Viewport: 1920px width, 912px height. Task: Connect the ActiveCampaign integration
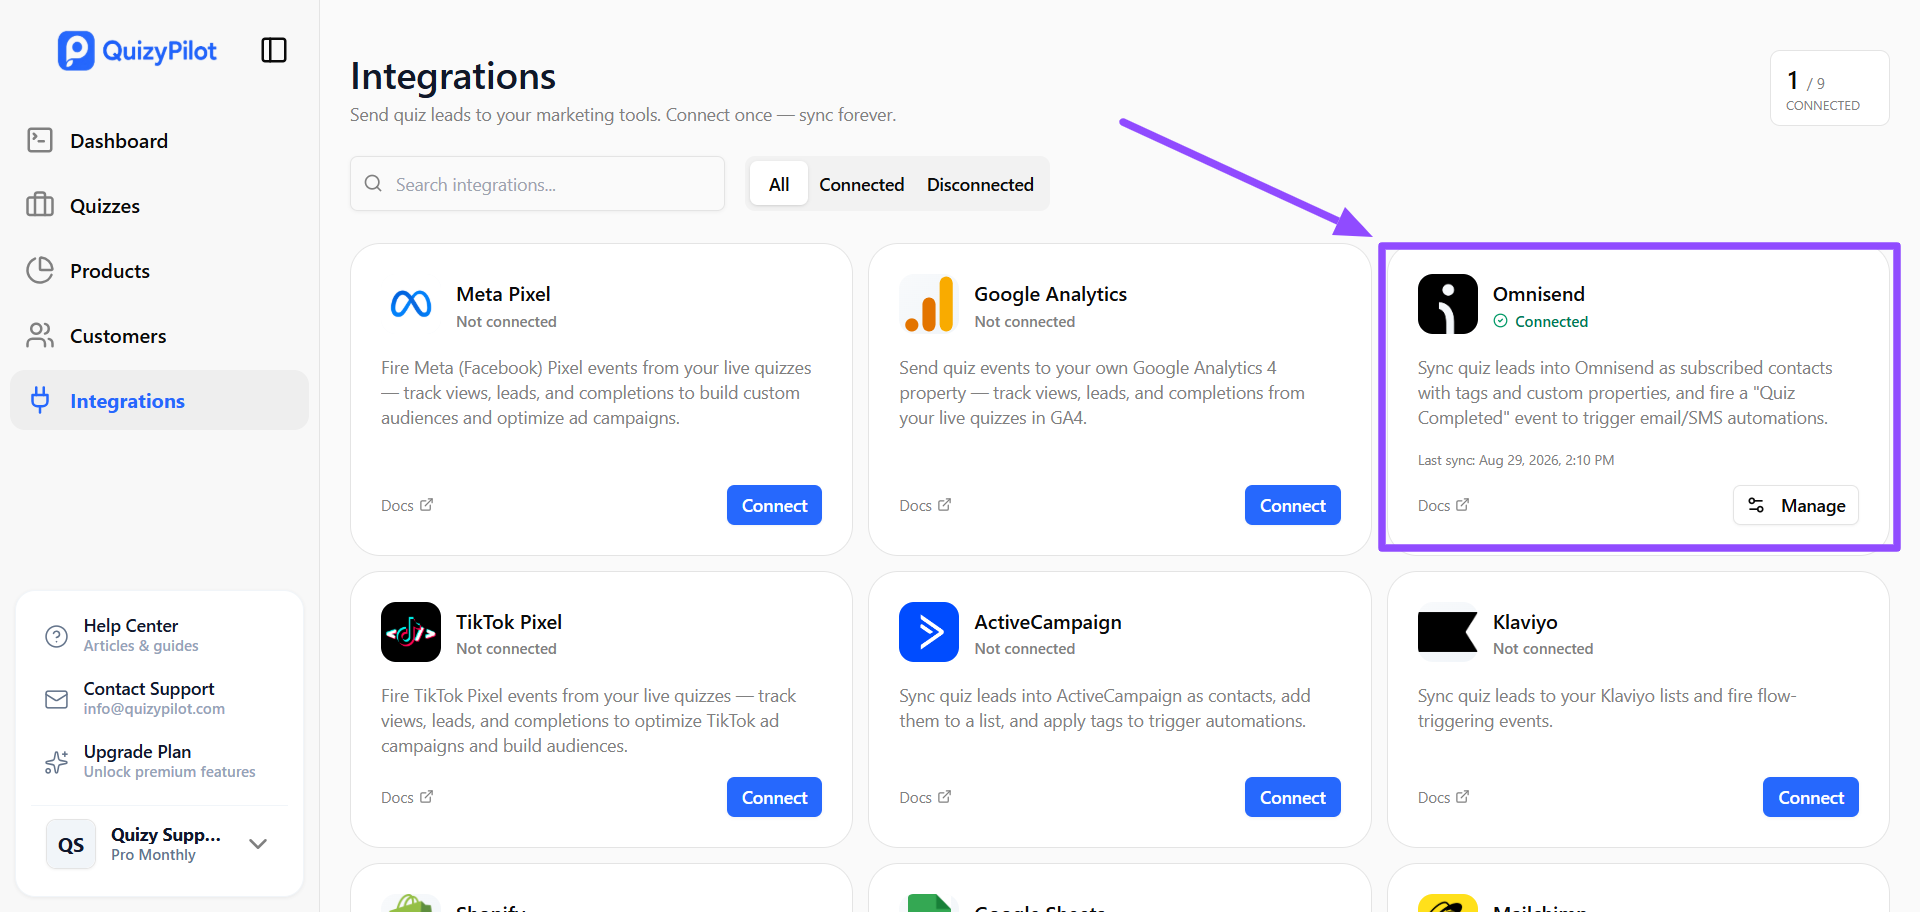[x=1292, y=797]
